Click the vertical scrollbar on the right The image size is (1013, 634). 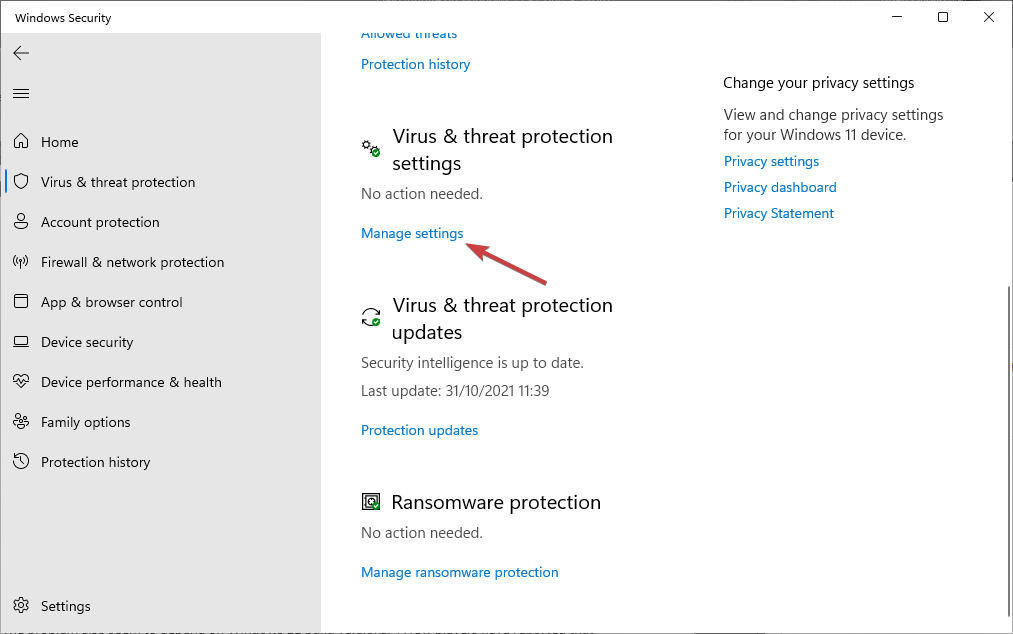click(1008, 450)
